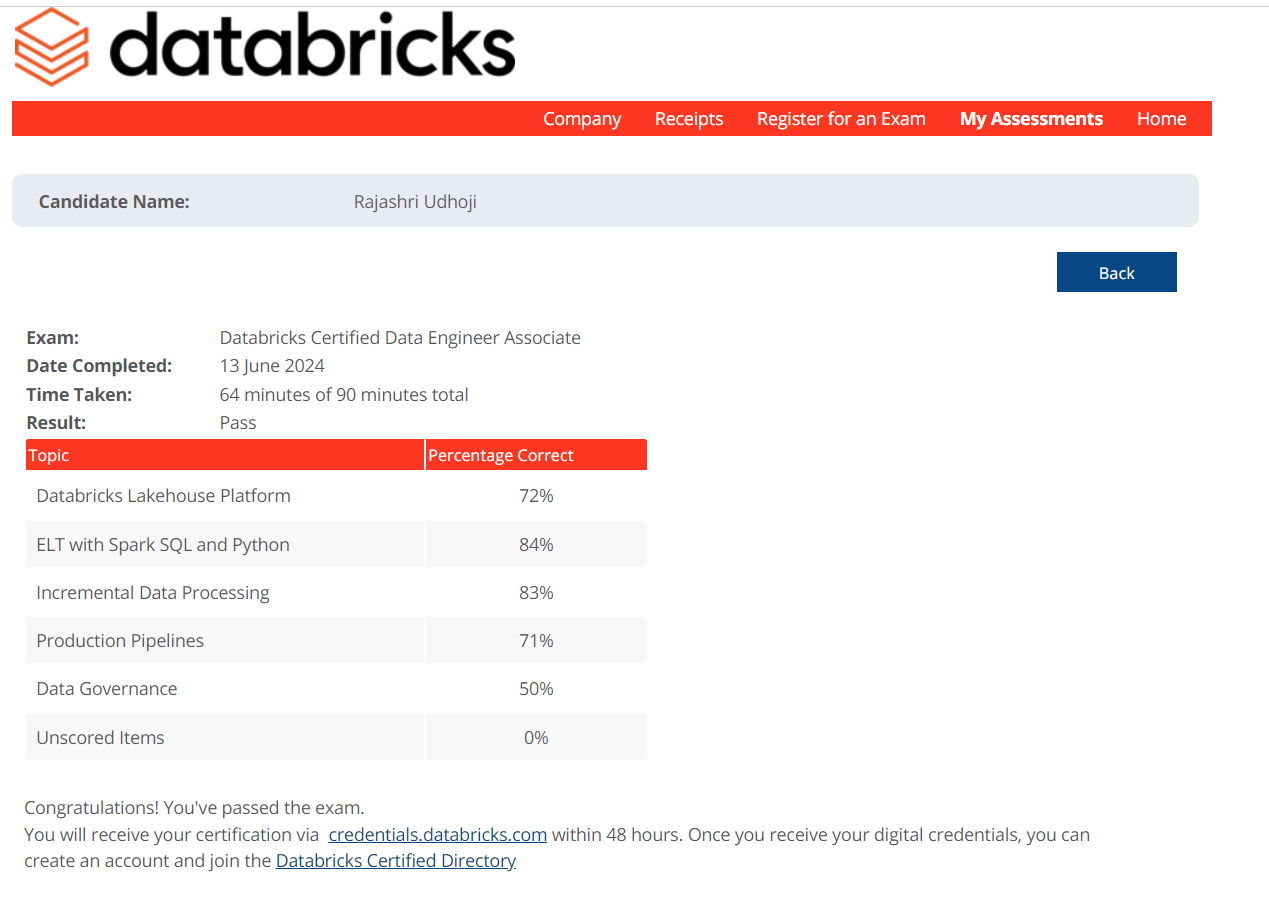Click the exam name Databricks Certified Data Engineer Associate
The image size is (1269, 906).
400,337
